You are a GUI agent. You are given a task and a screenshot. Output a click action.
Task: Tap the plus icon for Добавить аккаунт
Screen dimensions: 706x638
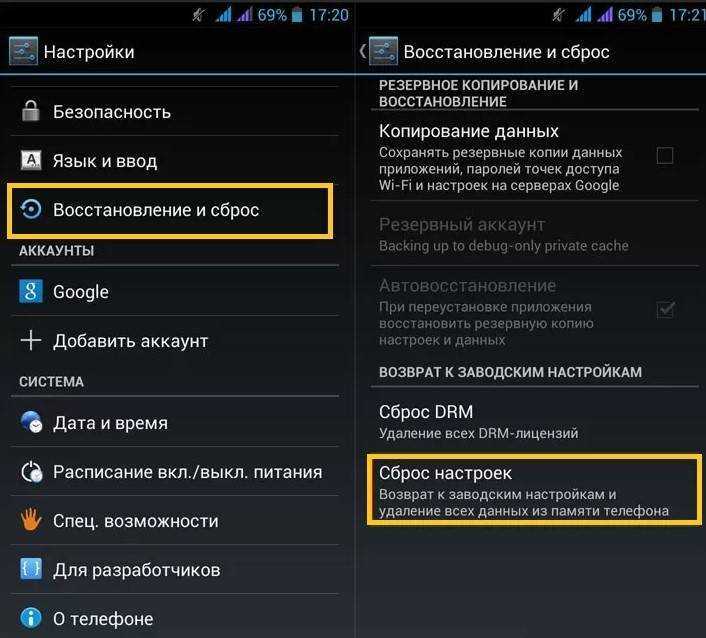(31, 340)
